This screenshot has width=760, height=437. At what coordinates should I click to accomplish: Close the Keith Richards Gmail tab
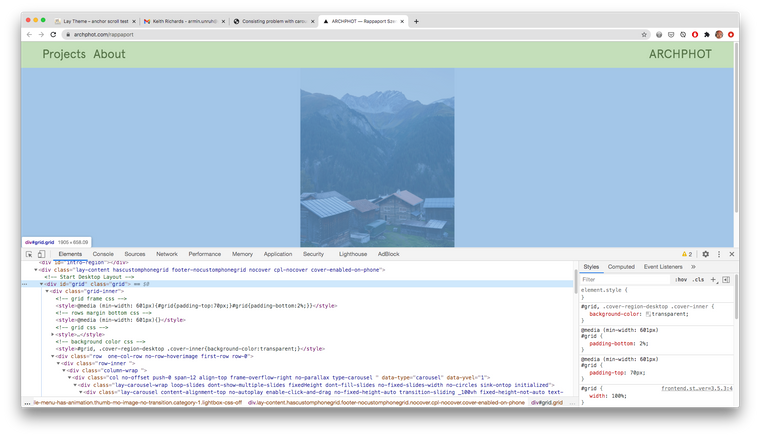point(223,21)
